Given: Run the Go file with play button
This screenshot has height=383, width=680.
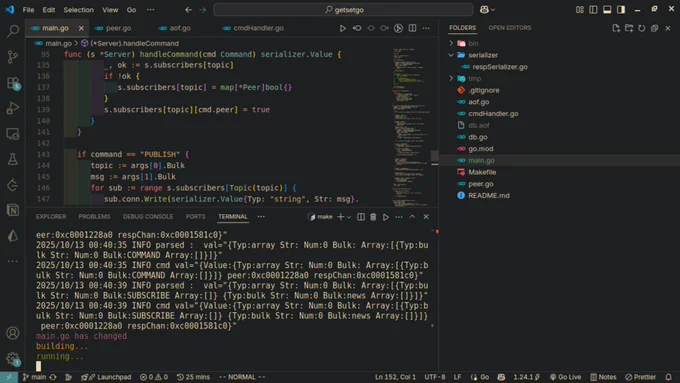Looking at the screenshot, I should [343, 28].
